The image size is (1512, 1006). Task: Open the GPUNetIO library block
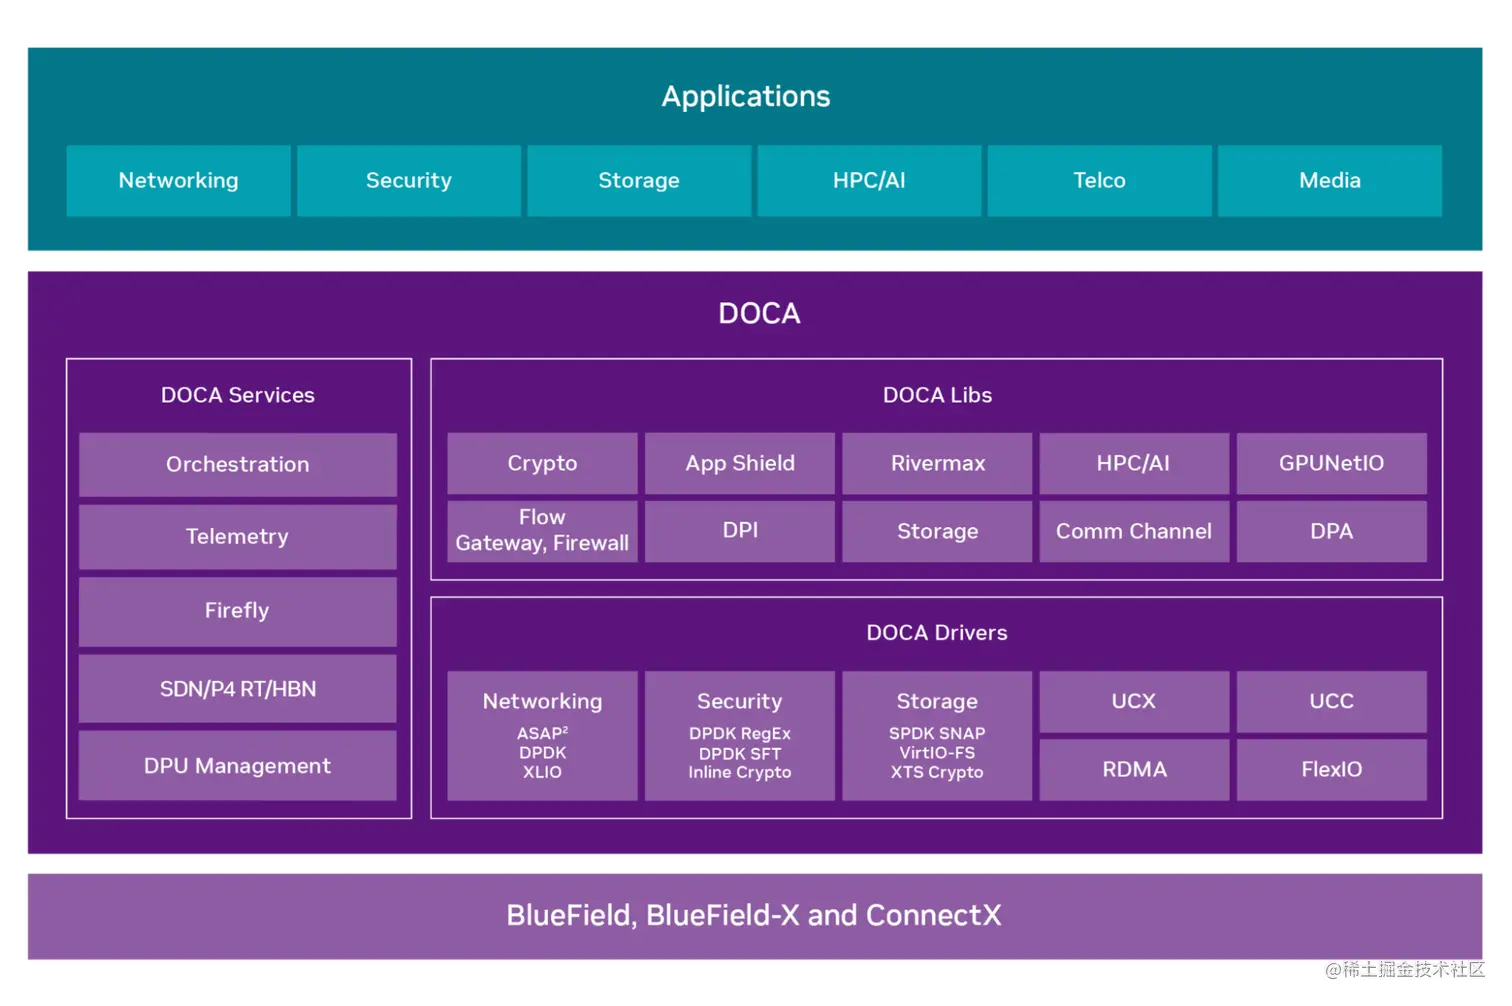(1331, 463)
